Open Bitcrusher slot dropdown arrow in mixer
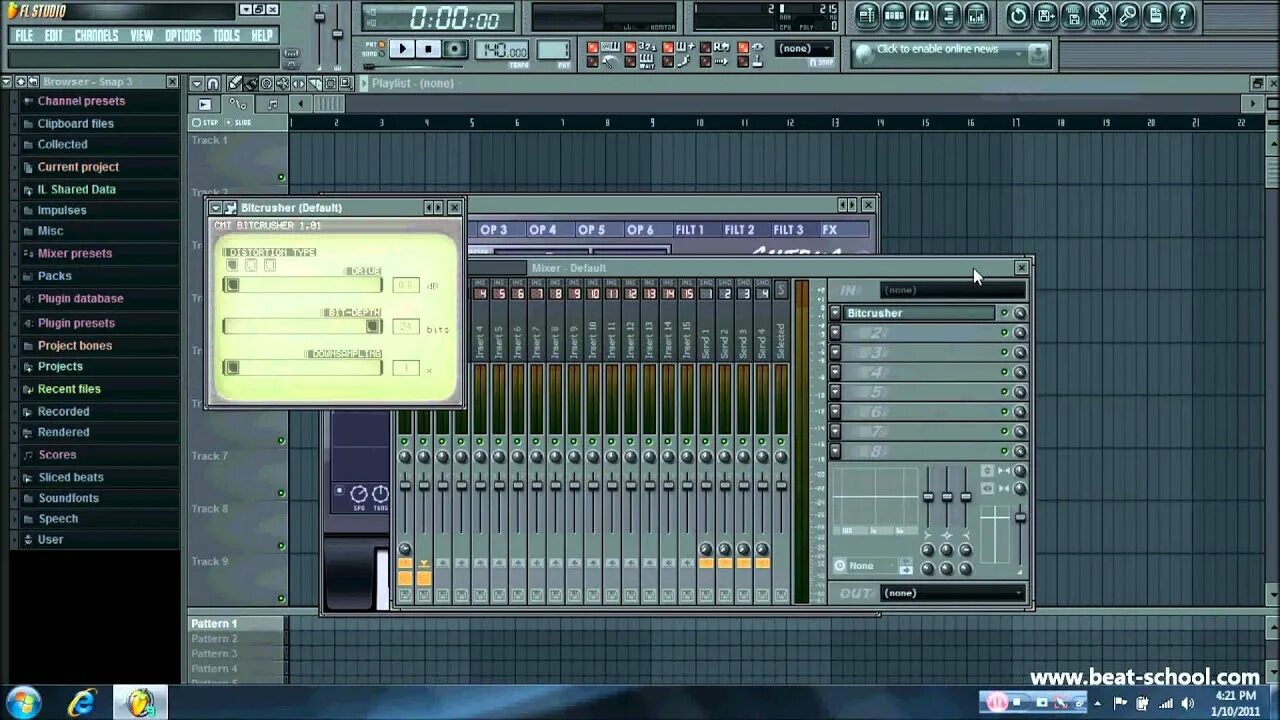The width and height of the screenshot is (1280, 720). click(x=835, y=313)
